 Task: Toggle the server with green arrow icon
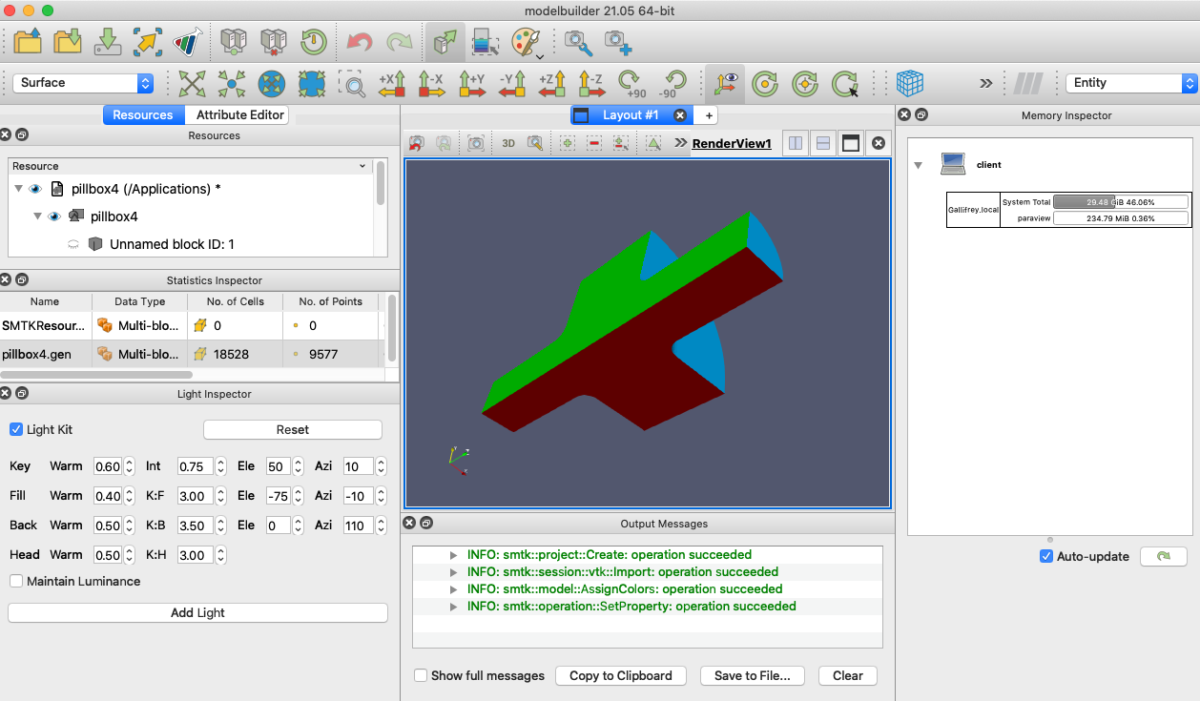[444, 42]
